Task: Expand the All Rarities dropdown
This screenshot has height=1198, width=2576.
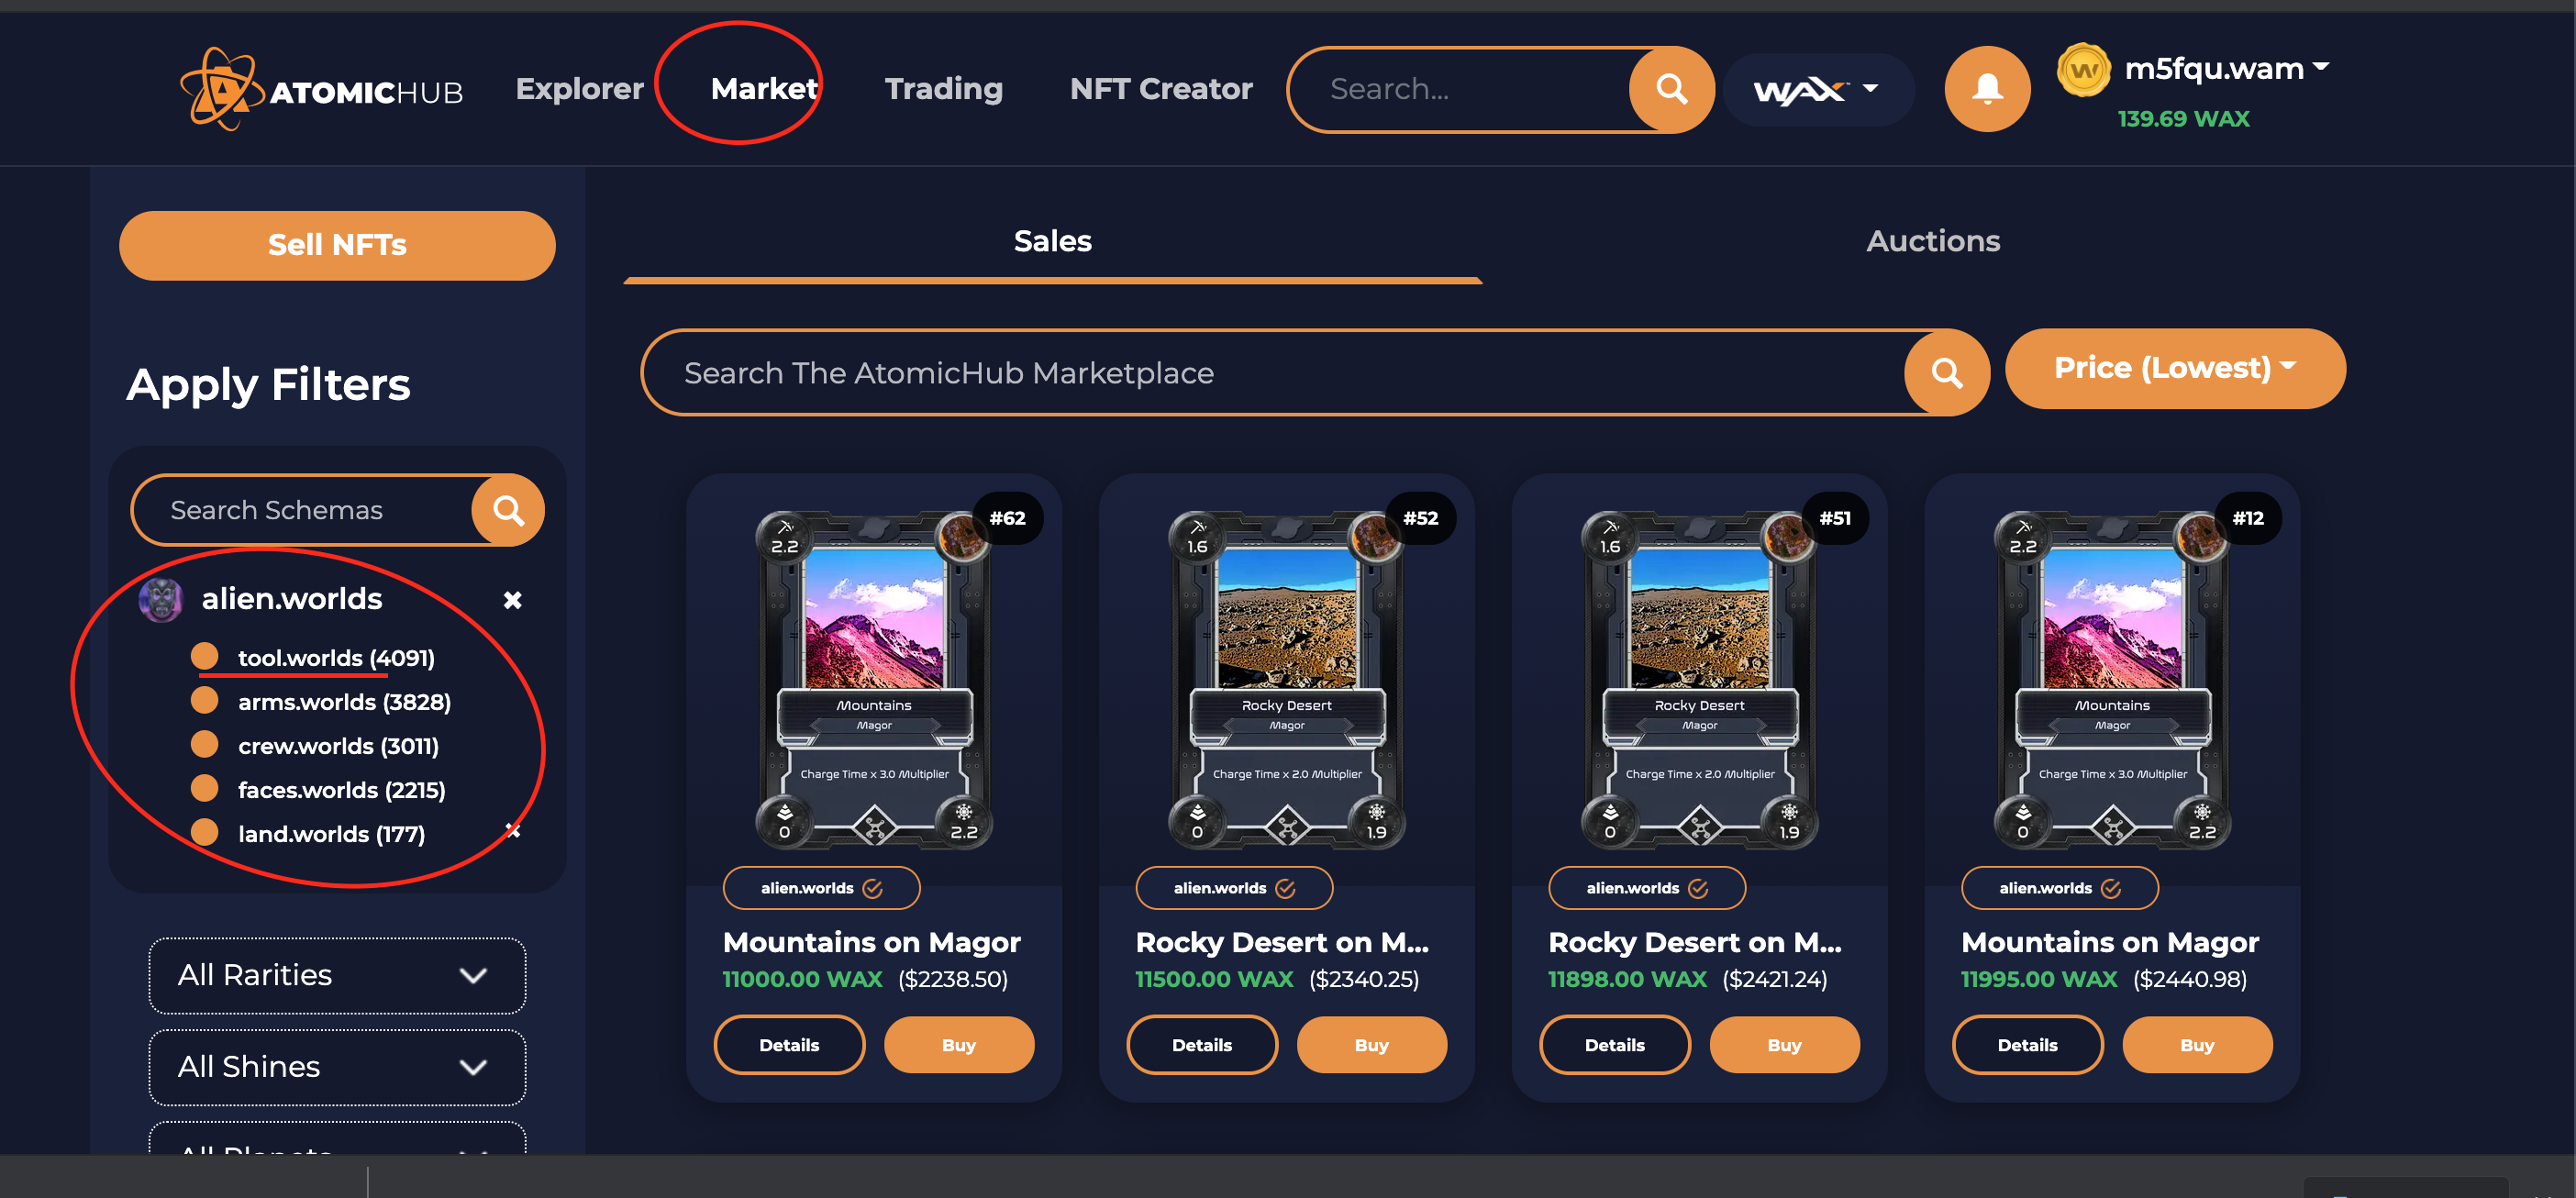Action: pos(337,975)
